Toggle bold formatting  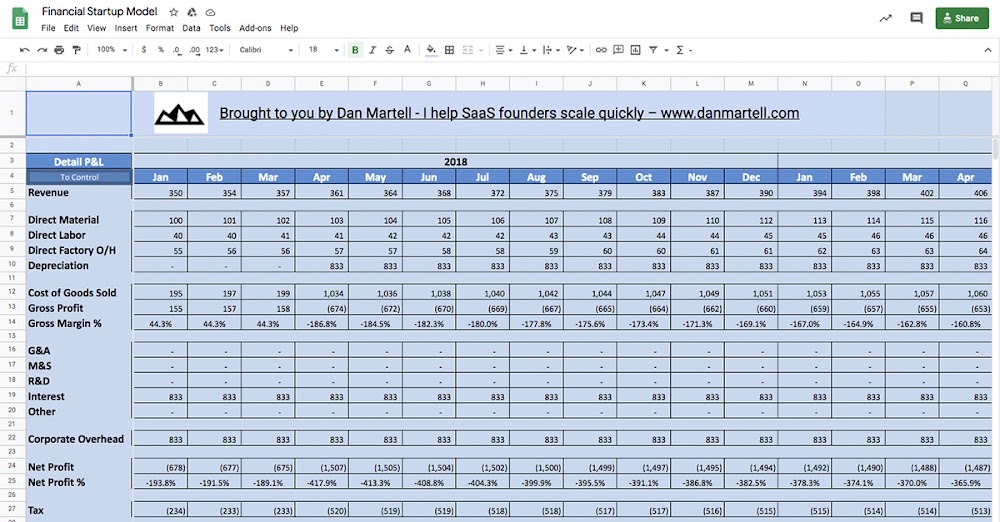pos(355,50)
